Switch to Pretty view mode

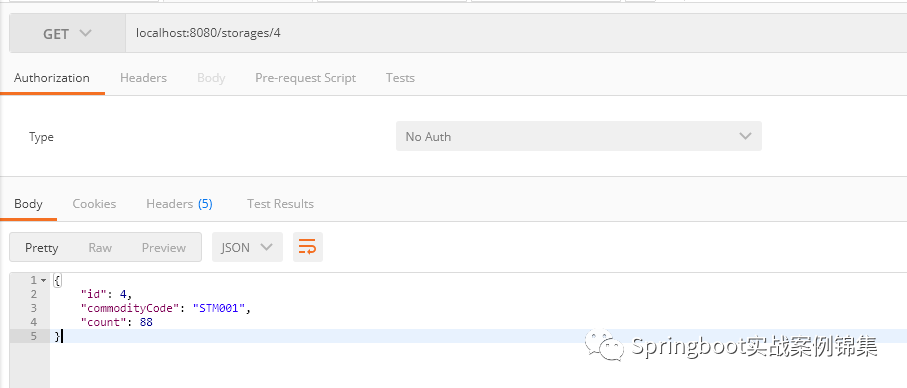click(42, 247)
